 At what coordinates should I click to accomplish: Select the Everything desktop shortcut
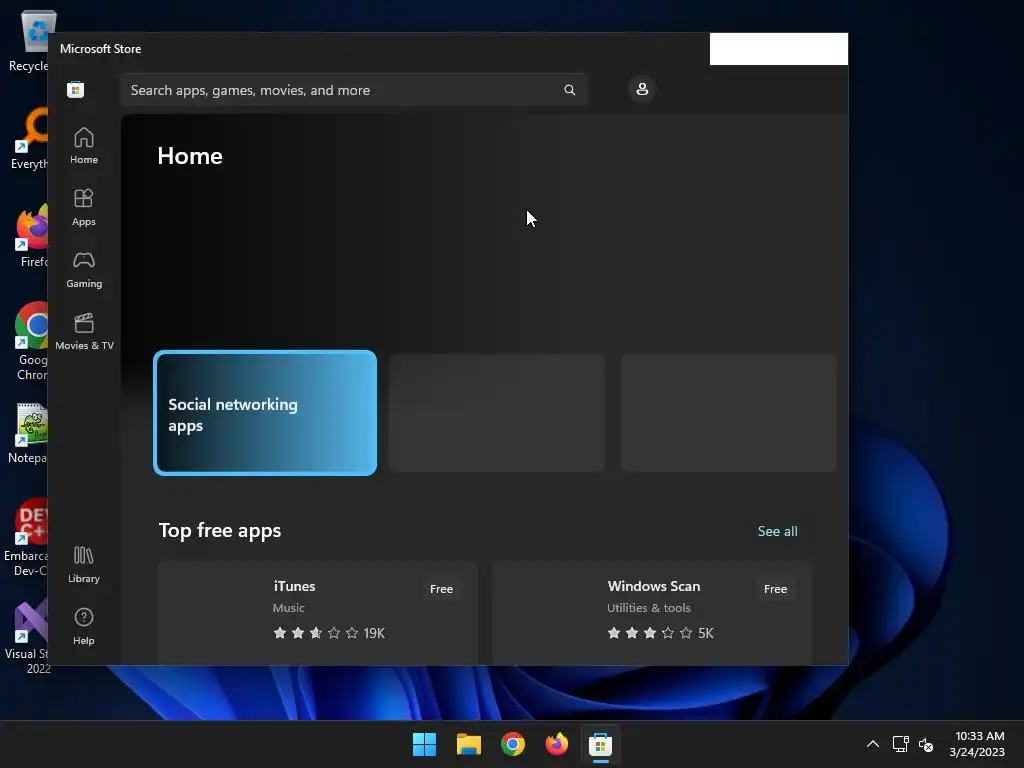coord(29,139)
